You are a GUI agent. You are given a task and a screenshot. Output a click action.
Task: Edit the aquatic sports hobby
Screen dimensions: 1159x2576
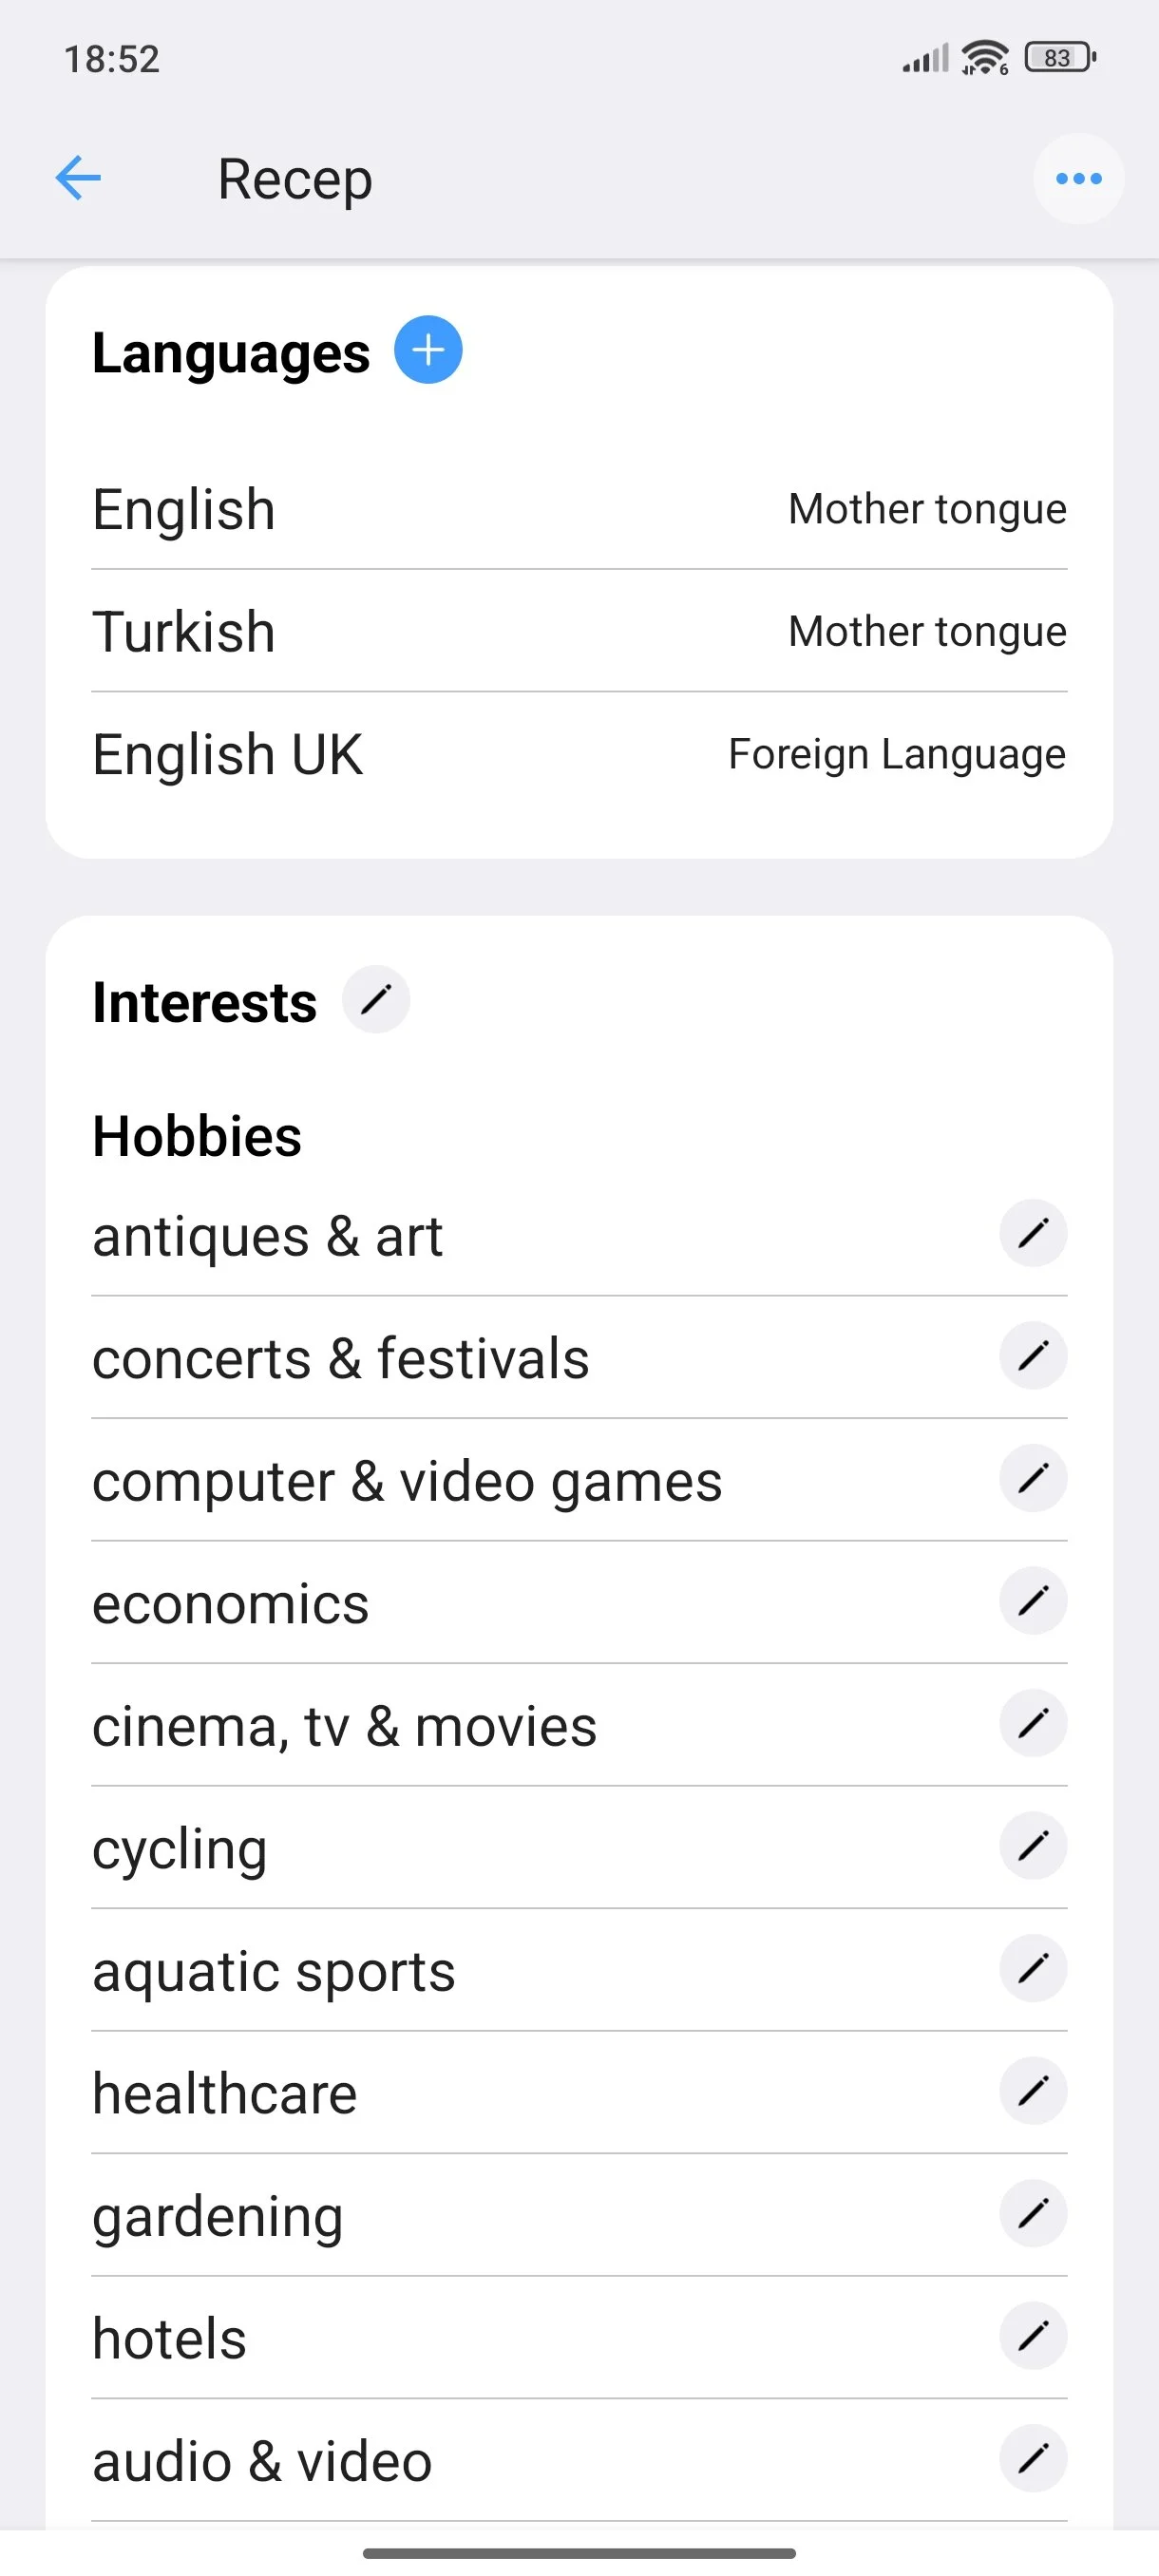tap(1033, 1968)
